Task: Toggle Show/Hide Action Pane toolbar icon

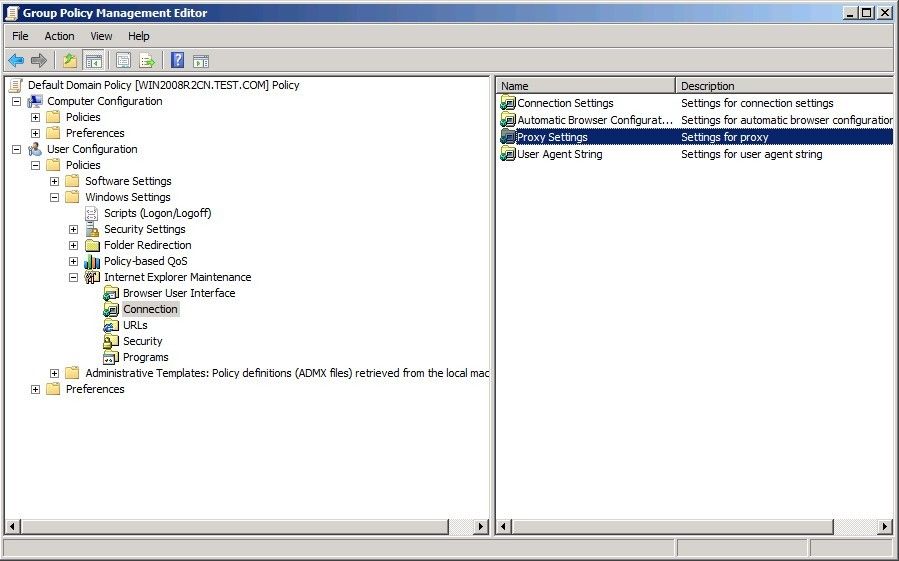Action: click(x=201, y=61)
